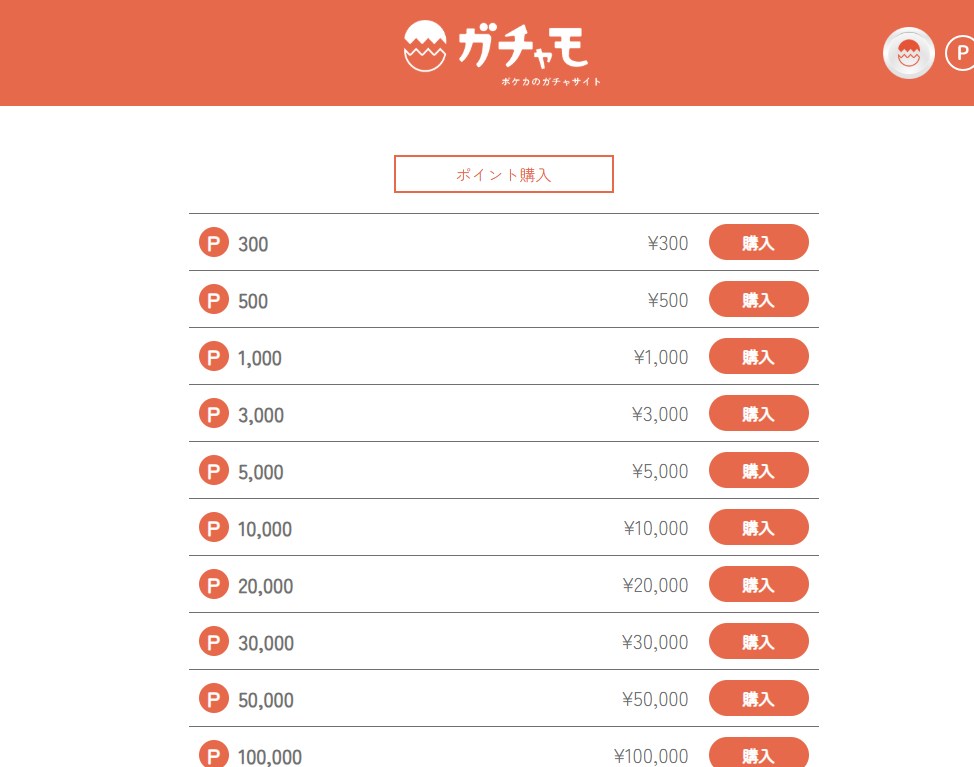Click the P coin icon beside 20,000
The height and width of the screenshot is (767, 974).
point(214,585)
